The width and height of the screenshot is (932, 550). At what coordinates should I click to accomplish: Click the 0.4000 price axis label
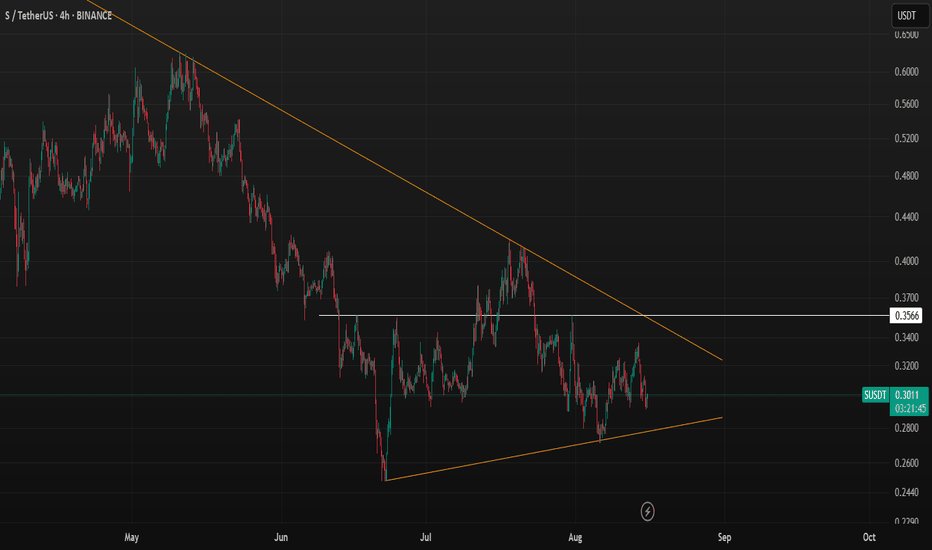[906, 261]
